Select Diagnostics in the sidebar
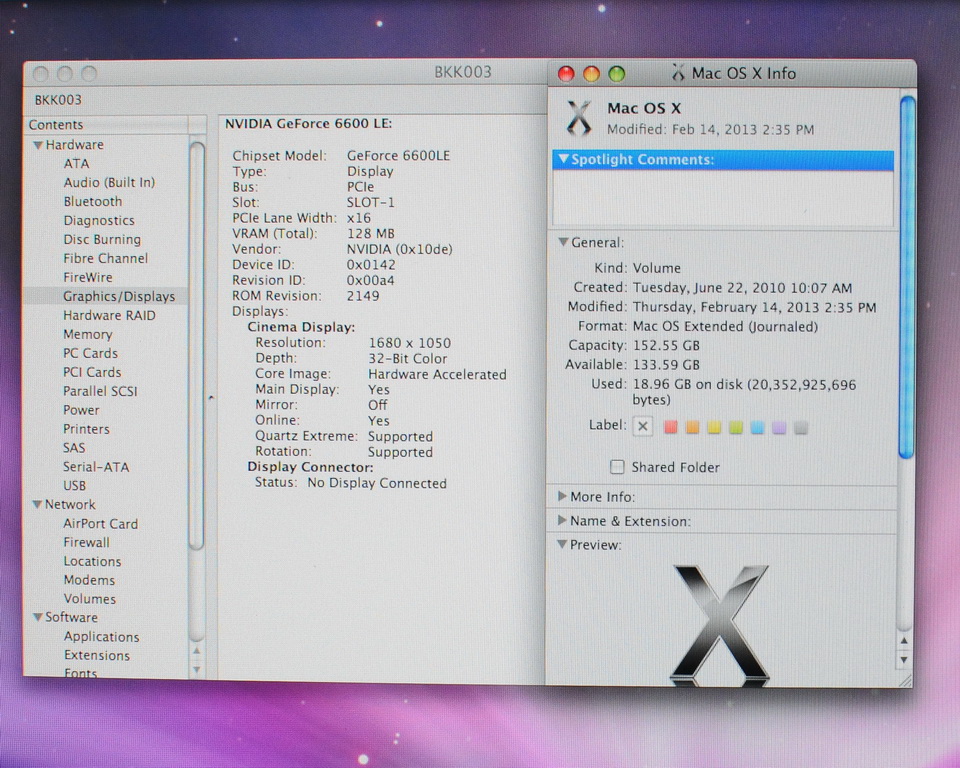 (x=99, y=220)
